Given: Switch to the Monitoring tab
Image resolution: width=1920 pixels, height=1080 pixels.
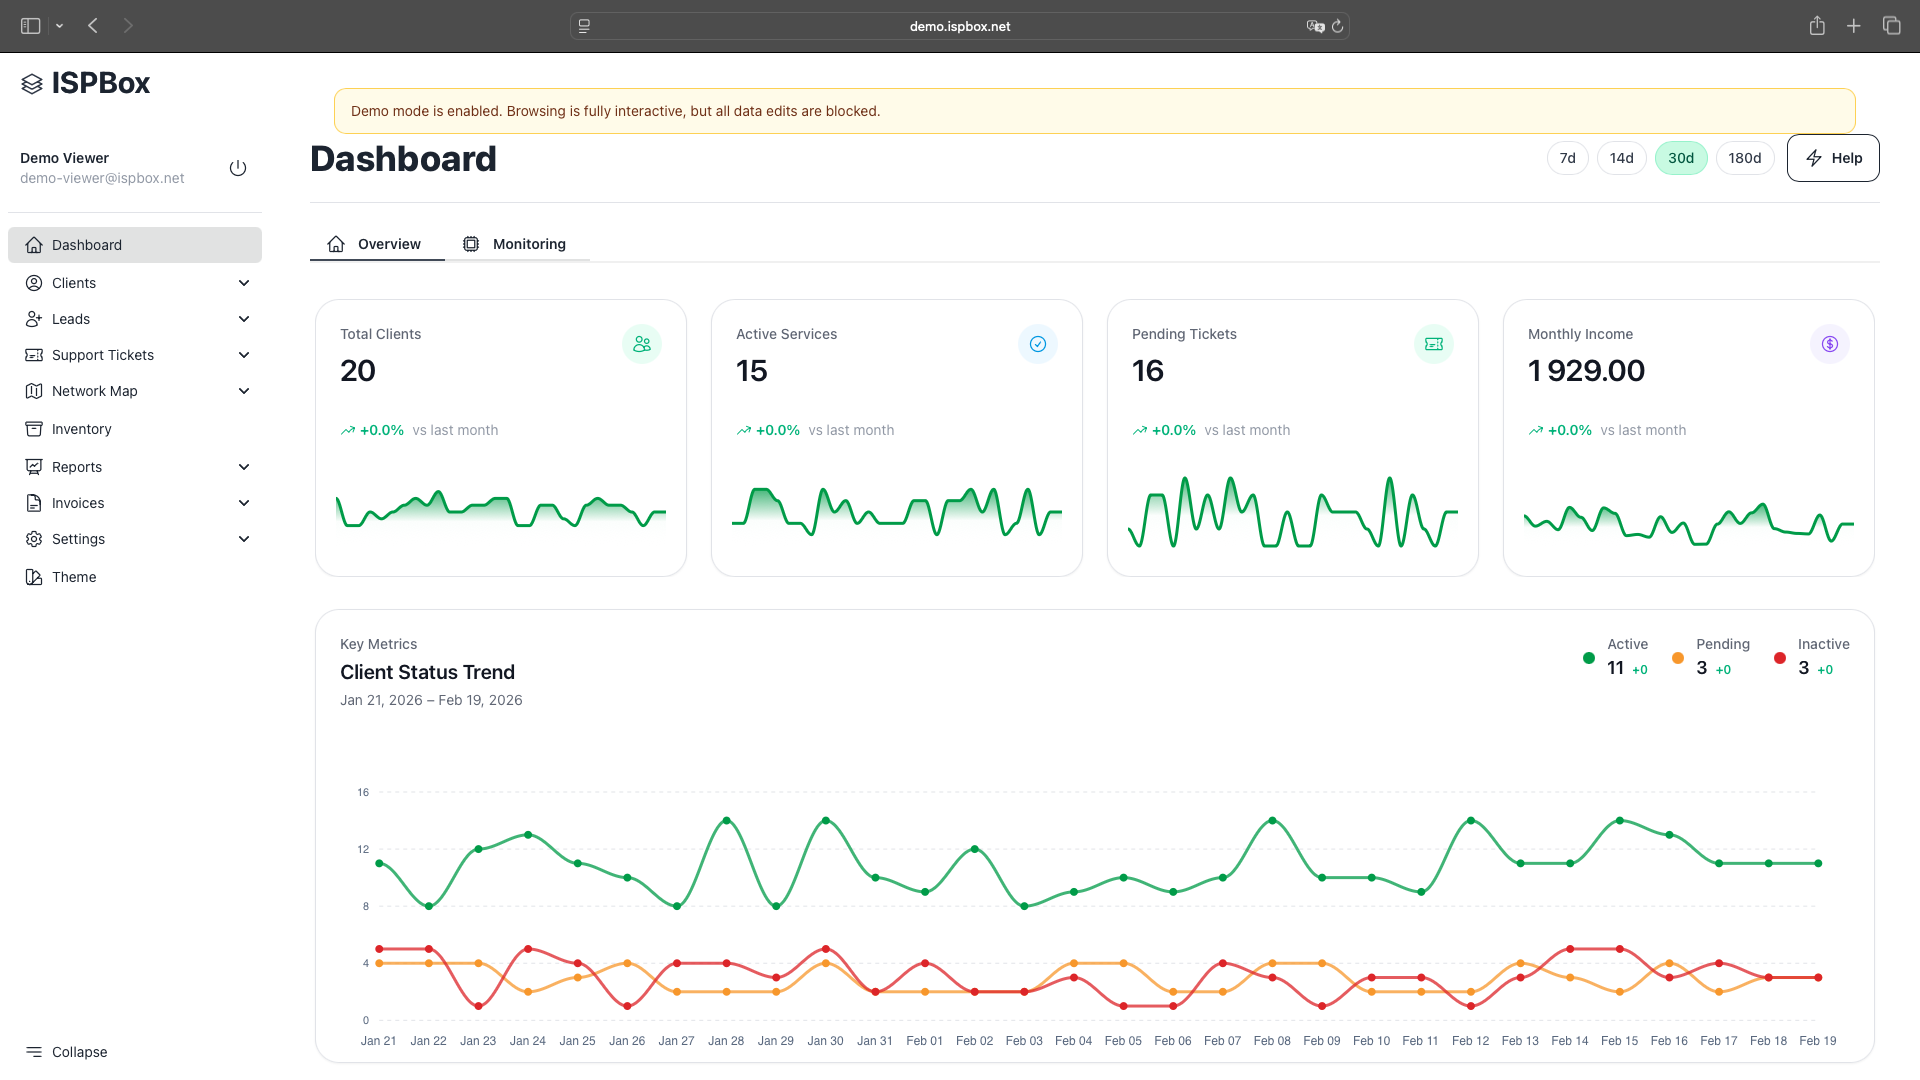Looking at the screenshot, I should [x=516, y=243].
